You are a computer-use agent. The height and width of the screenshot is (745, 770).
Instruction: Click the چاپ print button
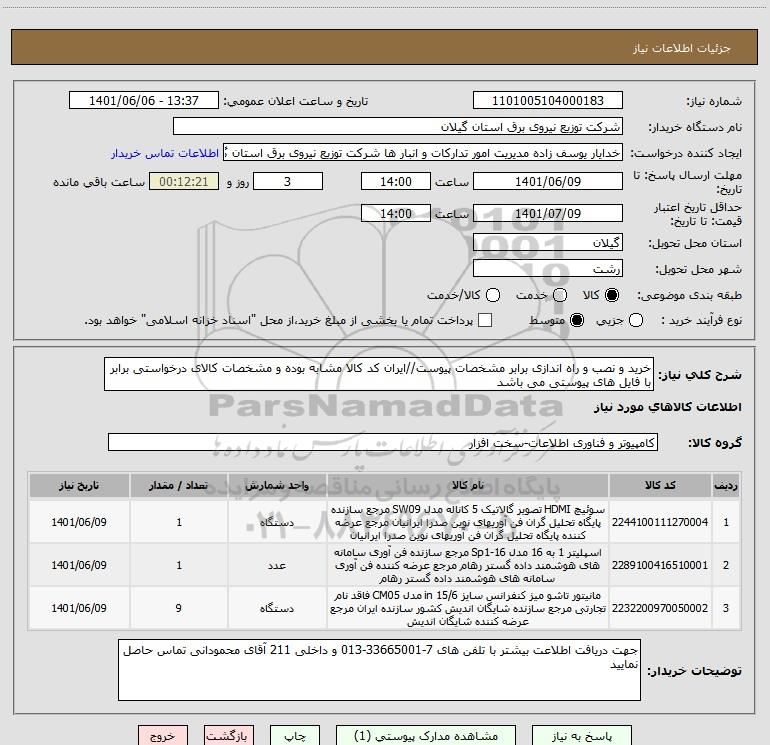pyautogui.click(x=295, y=736)
